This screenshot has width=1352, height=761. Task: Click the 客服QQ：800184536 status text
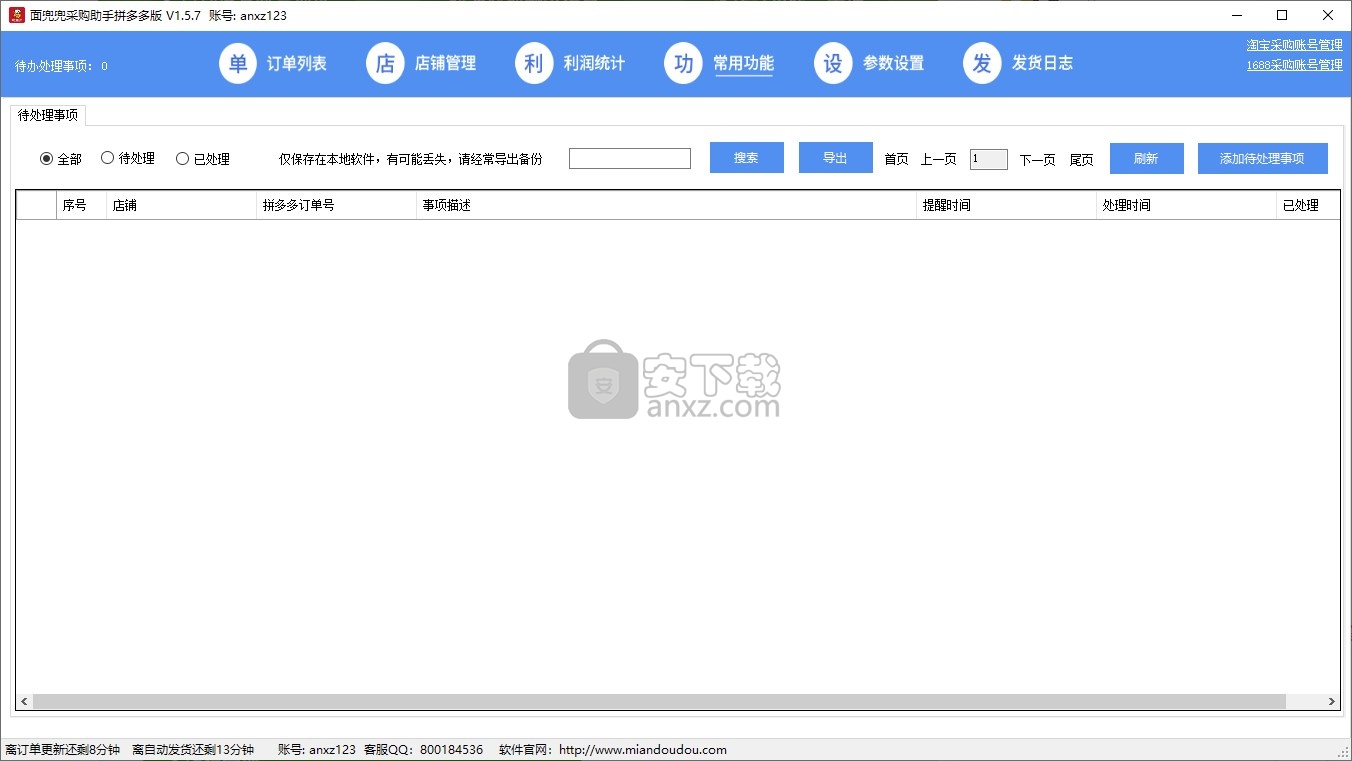click(x=423, y=750)
